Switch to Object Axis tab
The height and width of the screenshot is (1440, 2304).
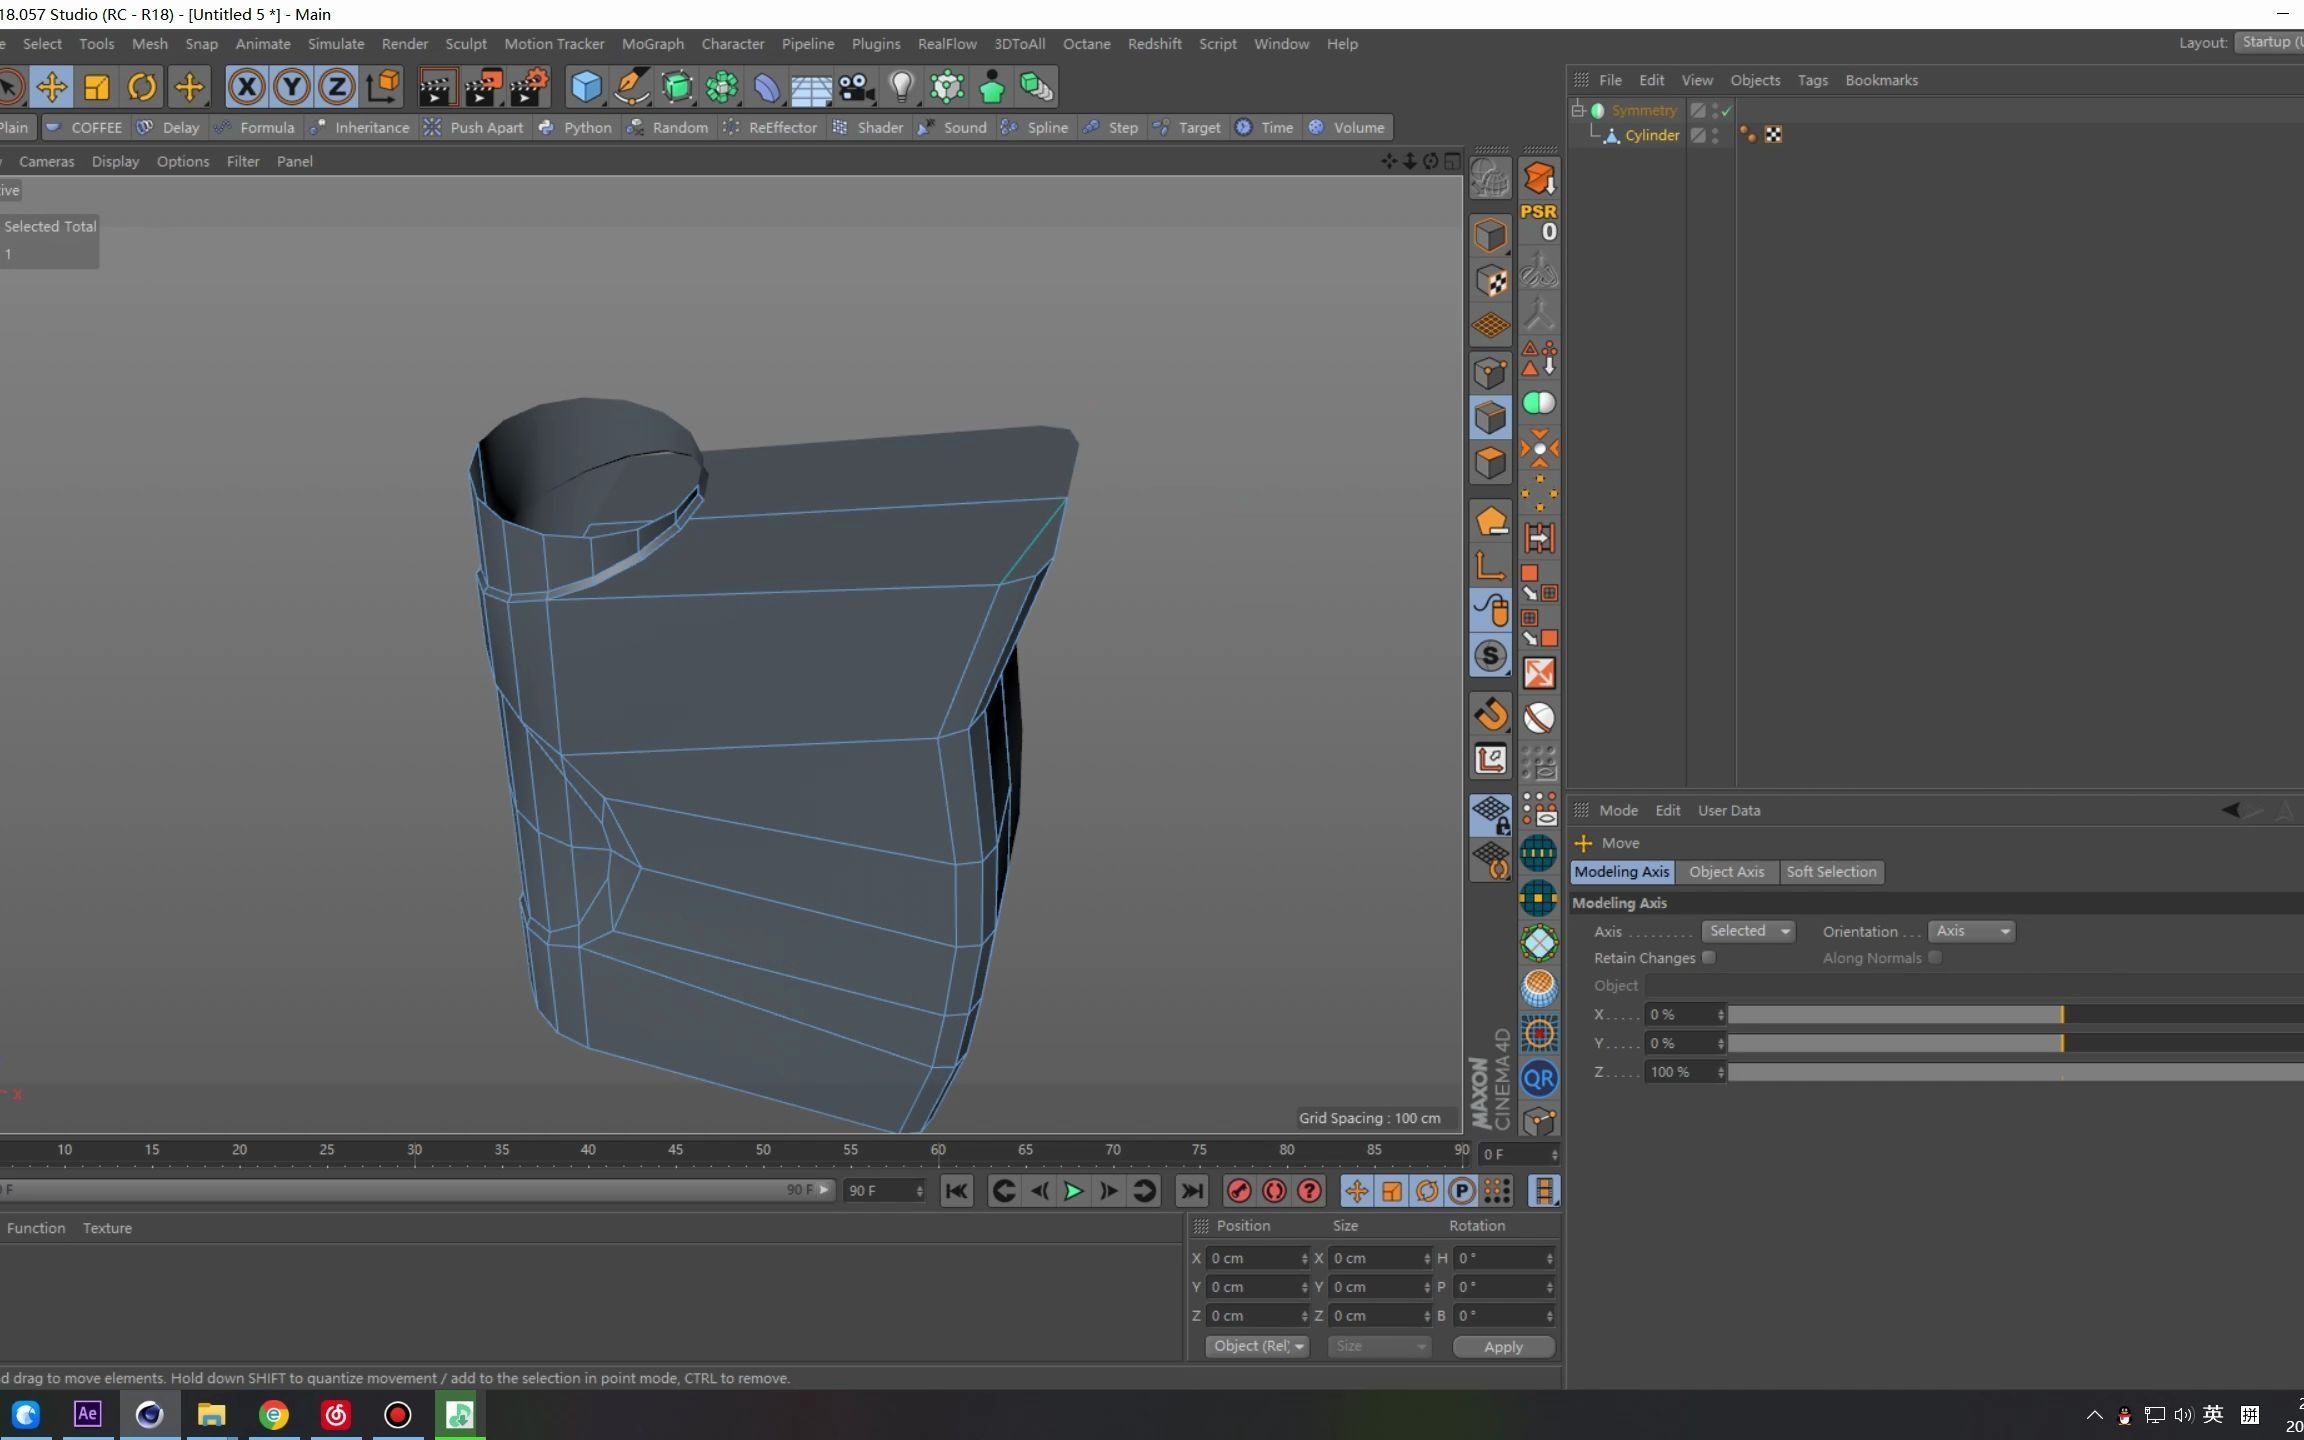click(x=1725, y=871)
